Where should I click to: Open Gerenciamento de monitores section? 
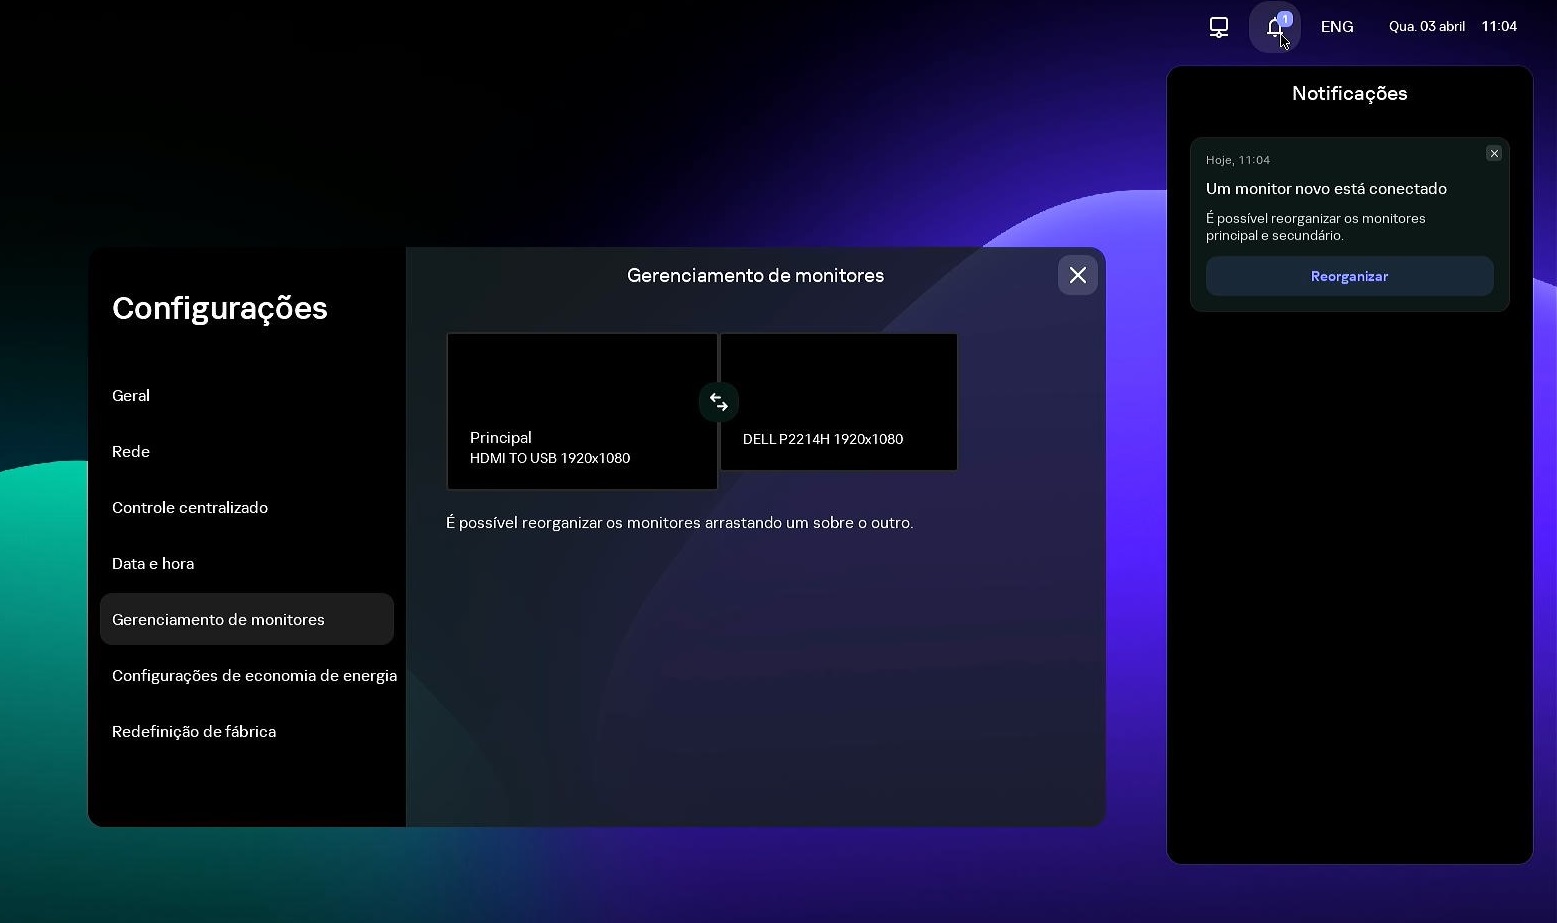pos(218,619)
